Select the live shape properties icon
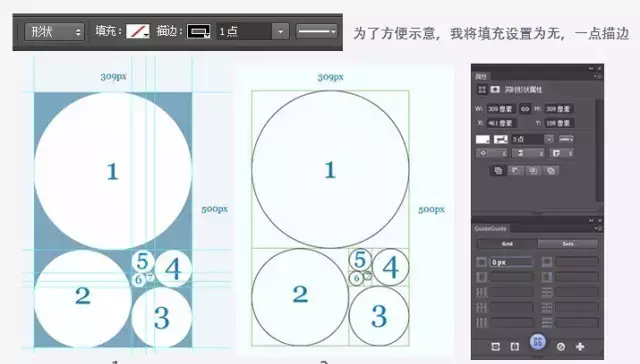 (x=482, y=89)
